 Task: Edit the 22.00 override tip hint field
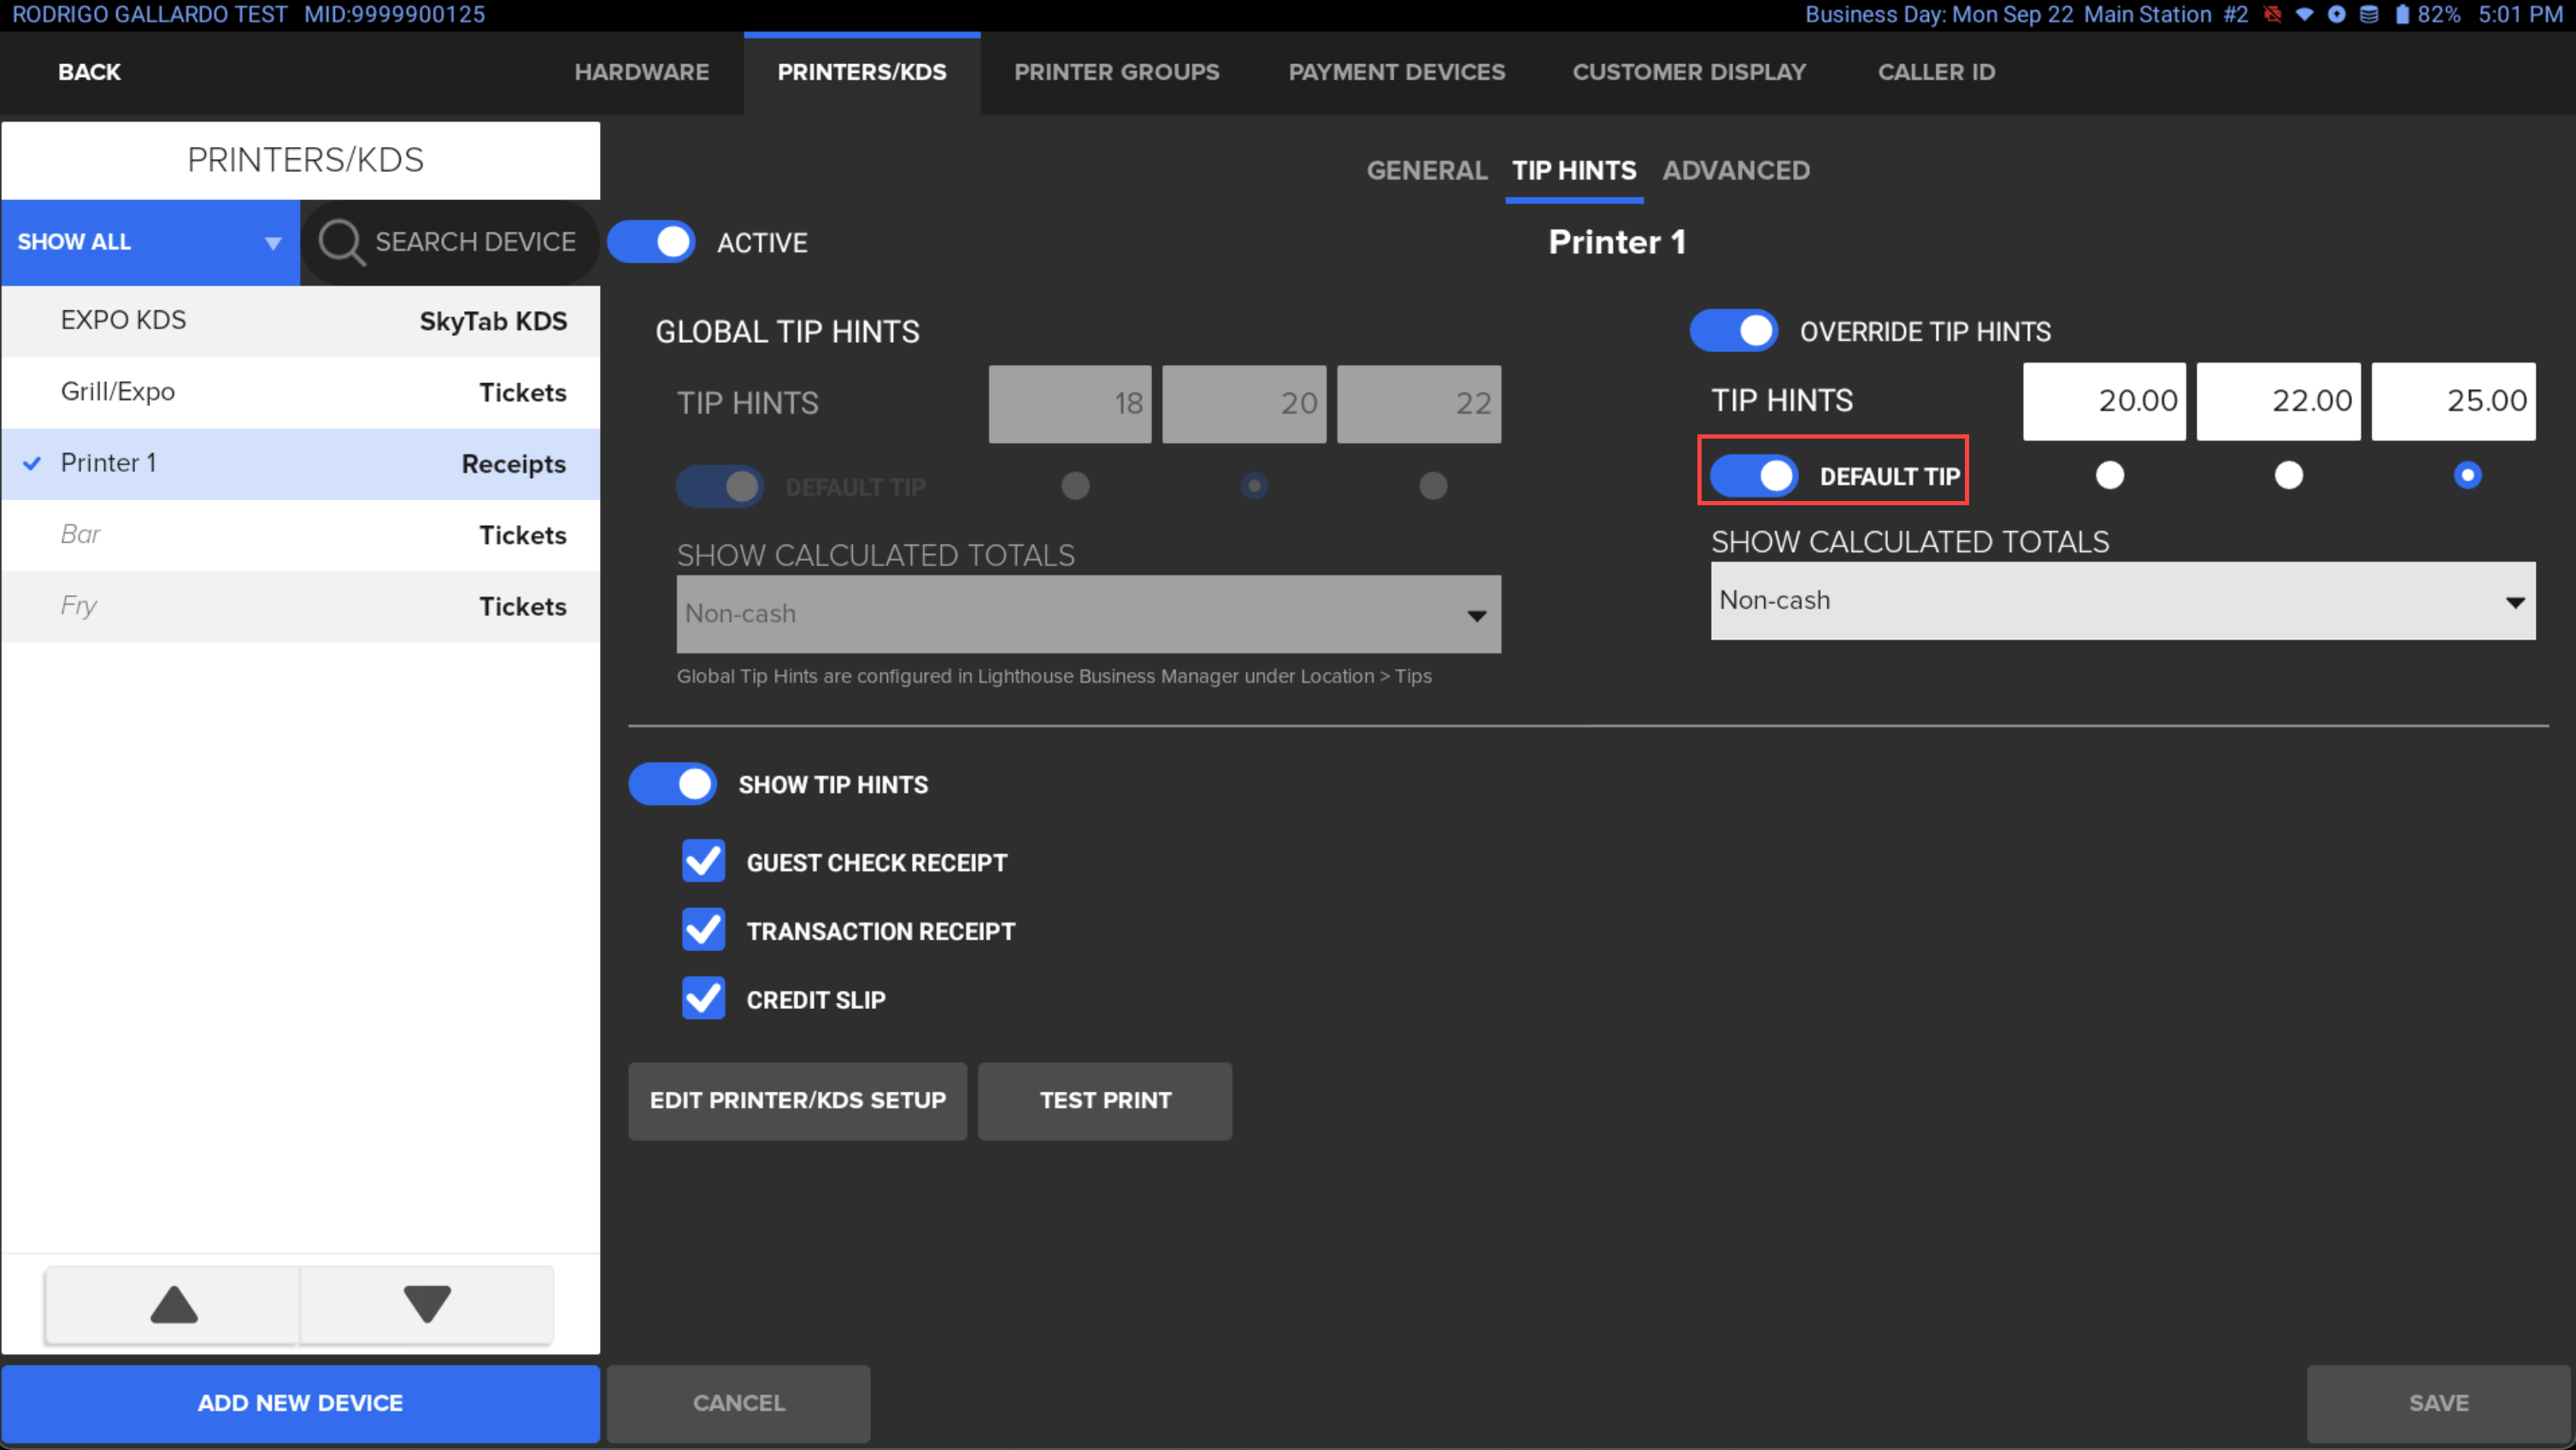click(x=2278, y=401)
